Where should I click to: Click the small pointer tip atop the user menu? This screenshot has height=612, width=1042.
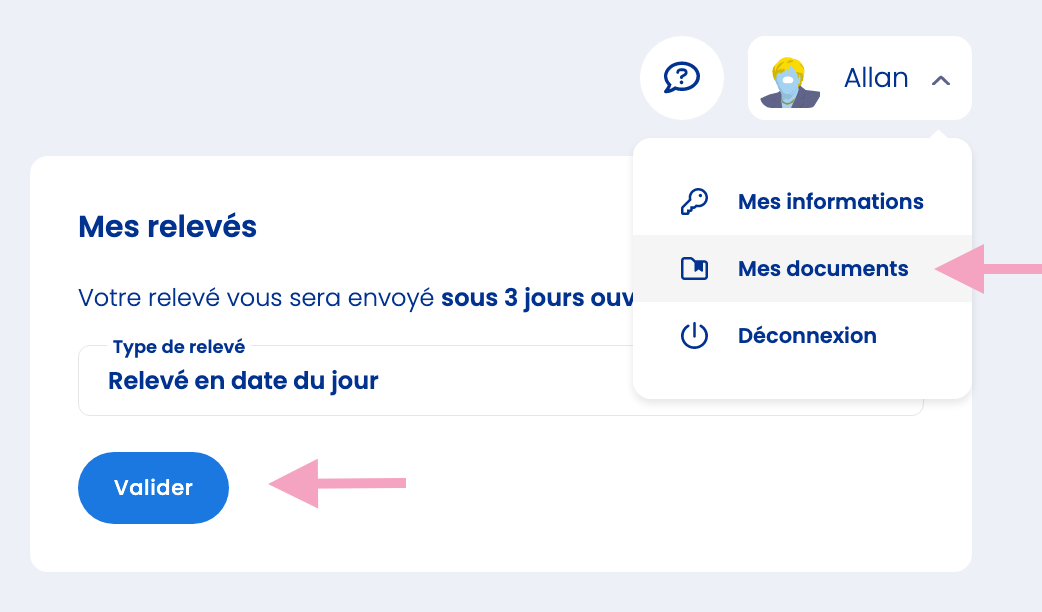(940, 134)
